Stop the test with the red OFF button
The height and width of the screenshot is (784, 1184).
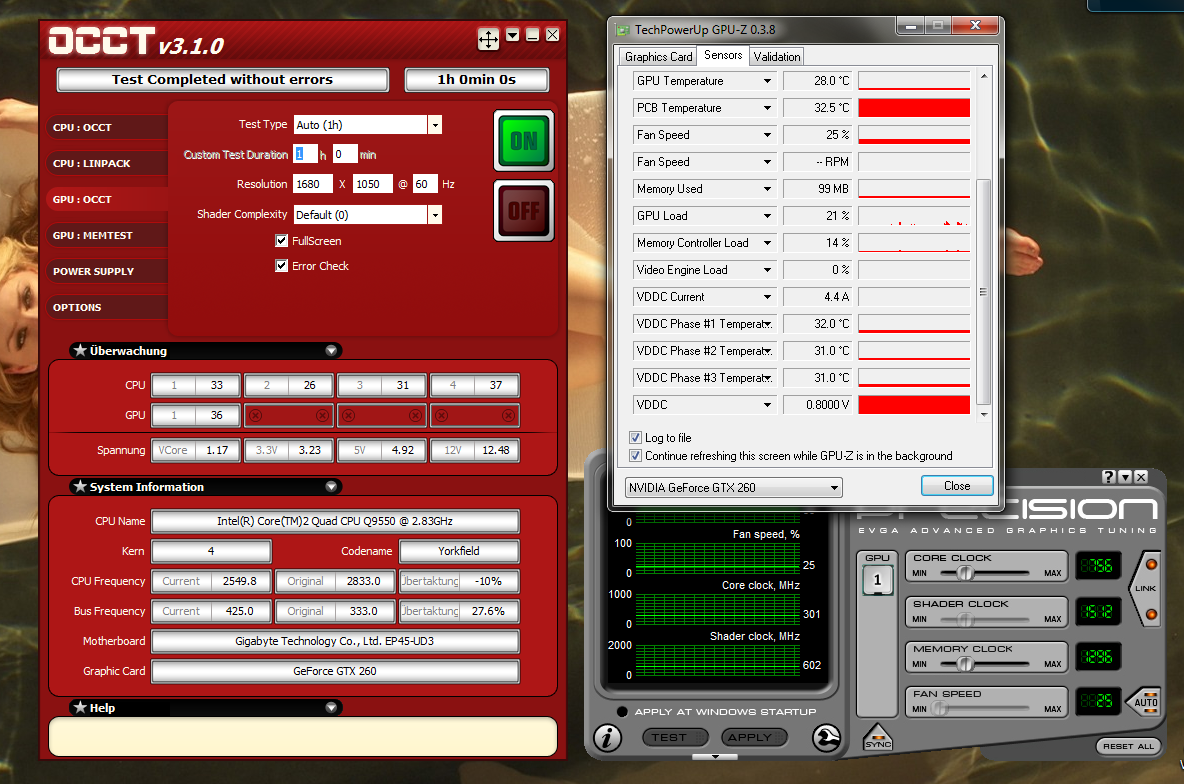click(x=524, y=211)
